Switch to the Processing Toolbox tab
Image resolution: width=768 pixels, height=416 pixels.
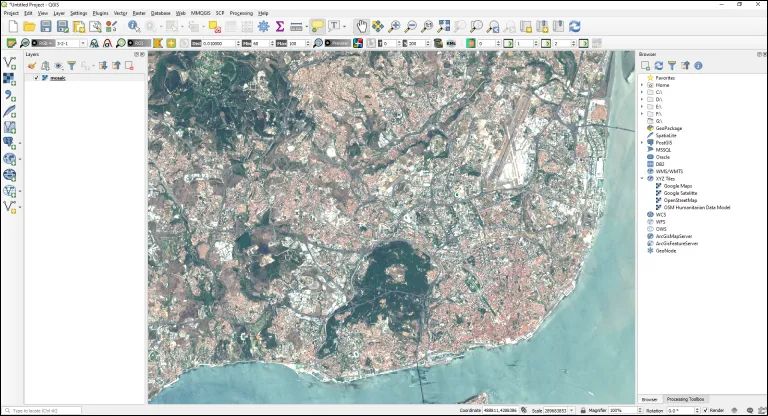[x=685, y=399]
